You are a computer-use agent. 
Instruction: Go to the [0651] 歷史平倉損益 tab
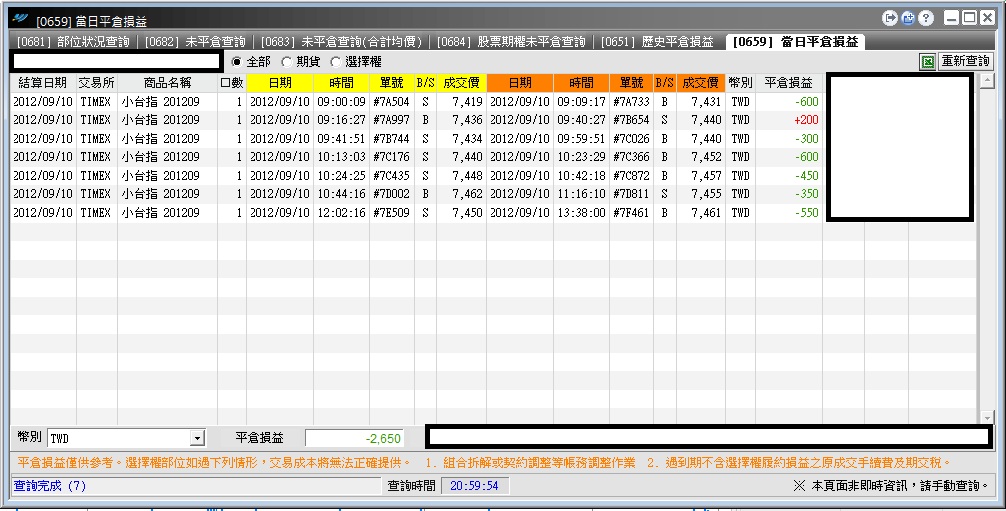point(658,42)
